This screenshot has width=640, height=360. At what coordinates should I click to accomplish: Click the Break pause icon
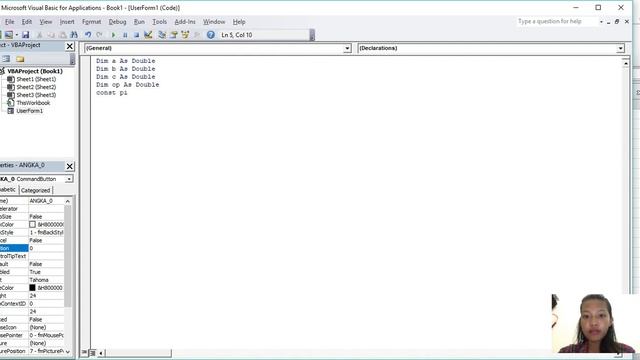click(125, 35)
